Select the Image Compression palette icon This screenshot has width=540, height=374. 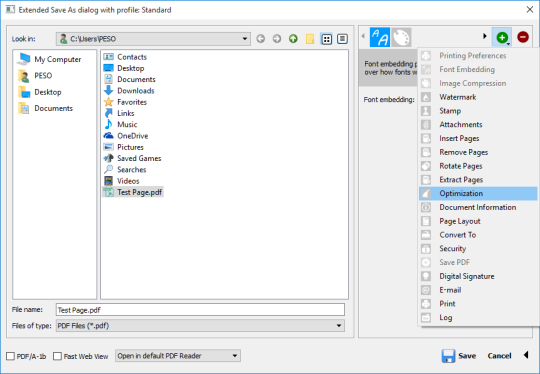pyautogui.click(x=401, y=37)
